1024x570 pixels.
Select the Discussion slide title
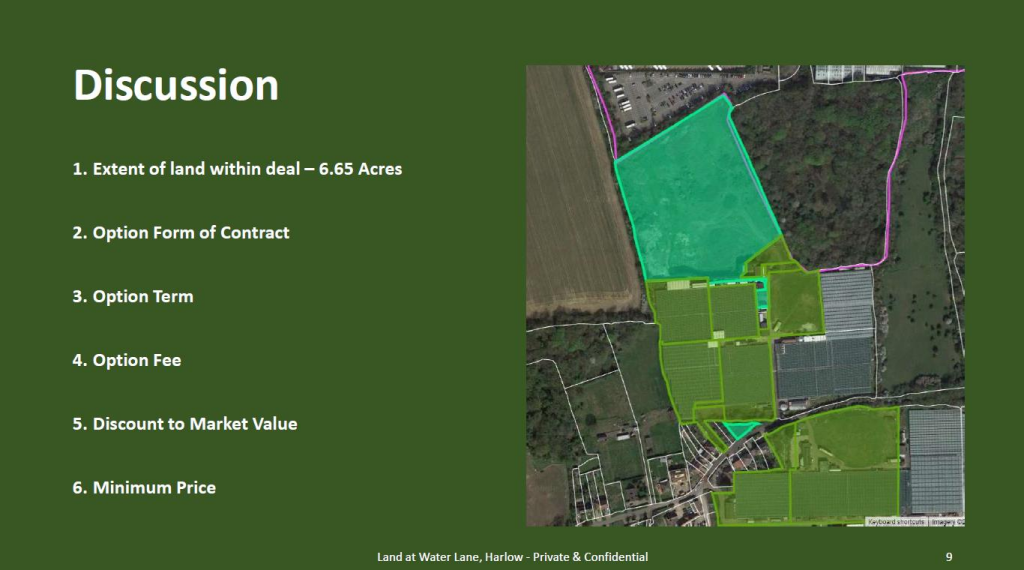[176, 85]
